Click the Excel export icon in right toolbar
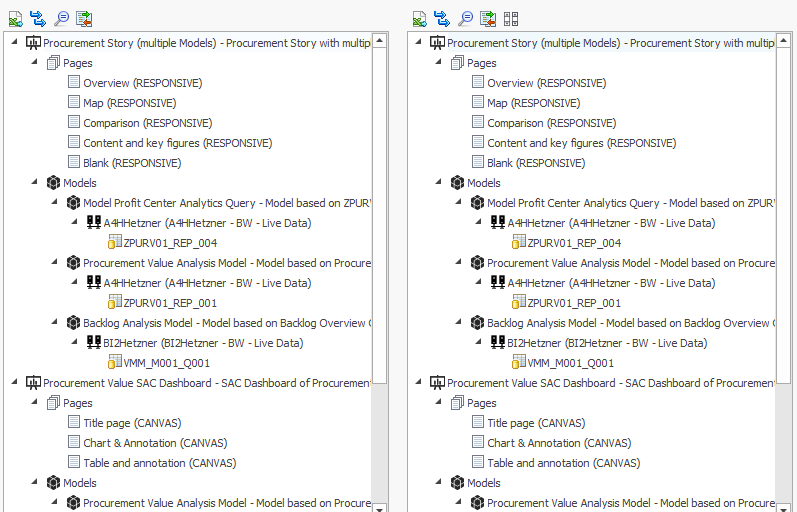The image size is (797, 512). pyautogui.click(x=419, y=18)
